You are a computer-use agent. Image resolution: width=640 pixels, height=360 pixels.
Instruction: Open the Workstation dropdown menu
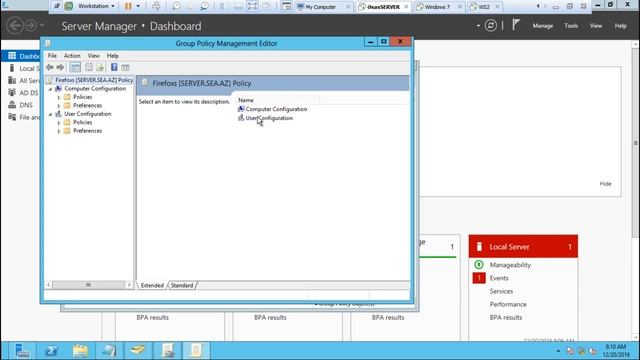96,6
